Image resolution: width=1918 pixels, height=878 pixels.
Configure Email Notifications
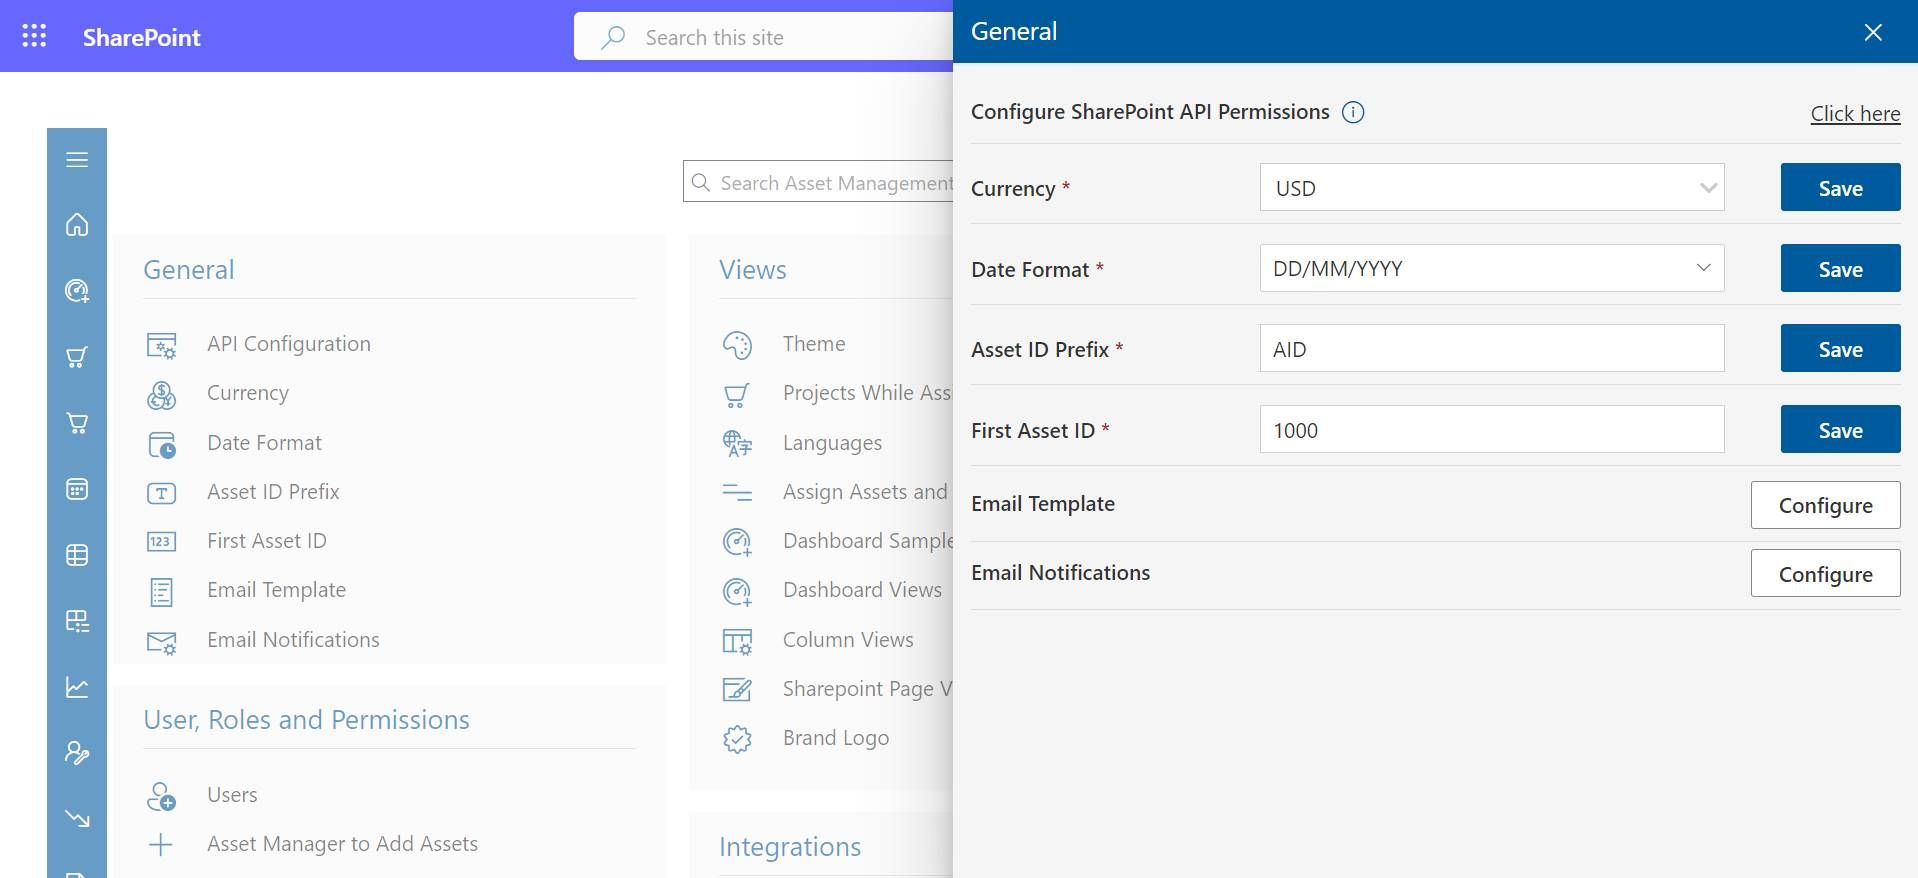tap(1824, 574)
